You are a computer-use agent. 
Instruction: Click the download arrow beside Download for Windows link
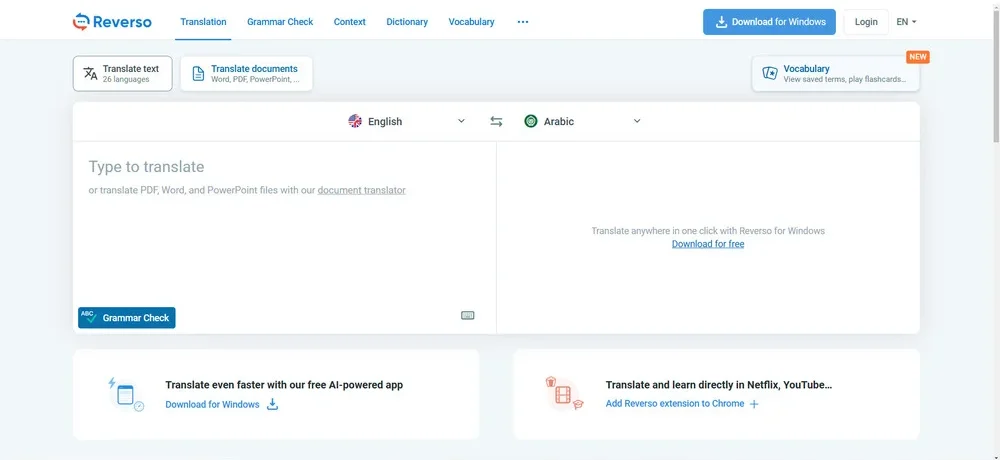pyautogui.click(x=272, y=405)
